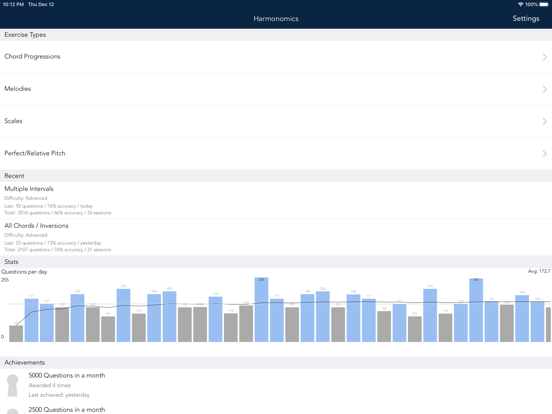Click the Questions per day chart title
The width and height of the screenshot is (552, 414).
click(x=24, y=272)
